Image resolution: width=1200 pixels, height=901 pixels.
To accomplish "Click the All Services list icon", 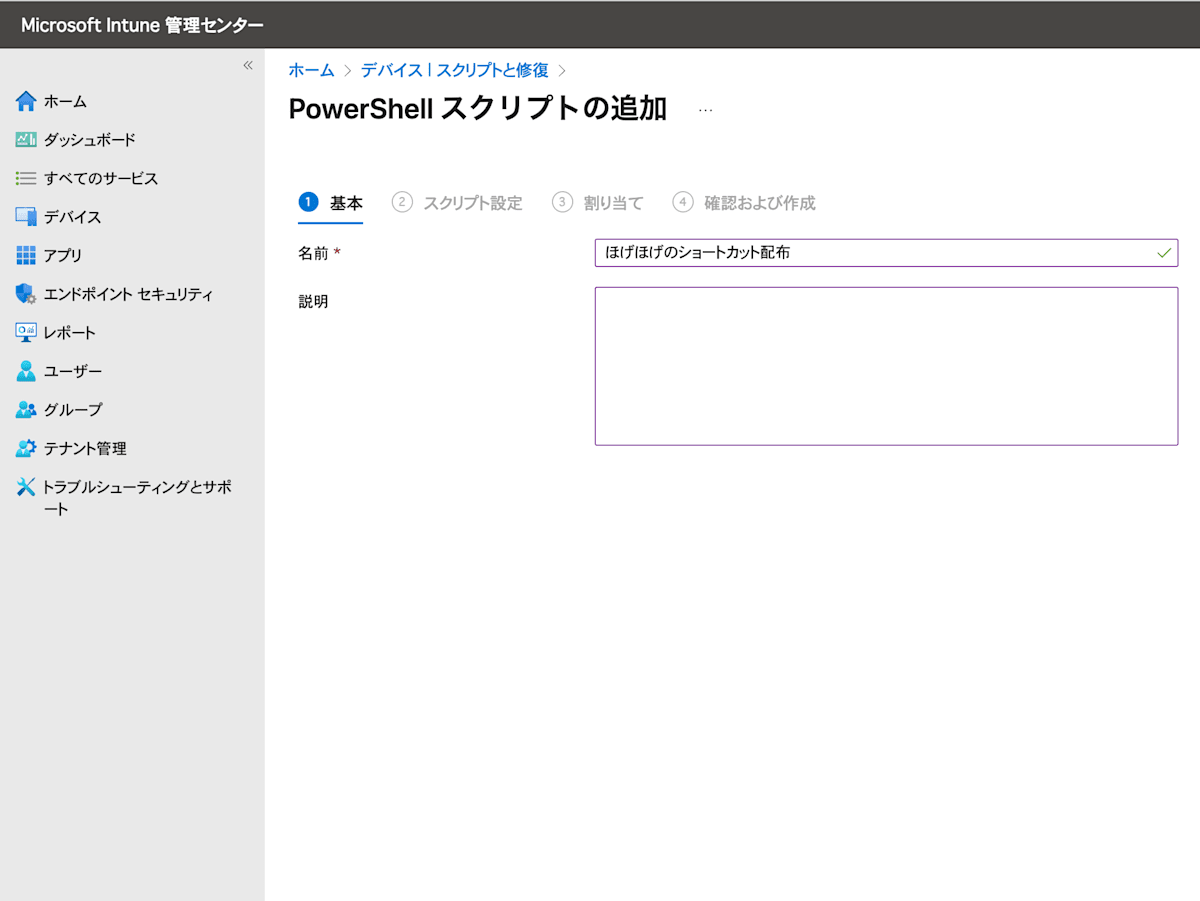I will (26, 178).
